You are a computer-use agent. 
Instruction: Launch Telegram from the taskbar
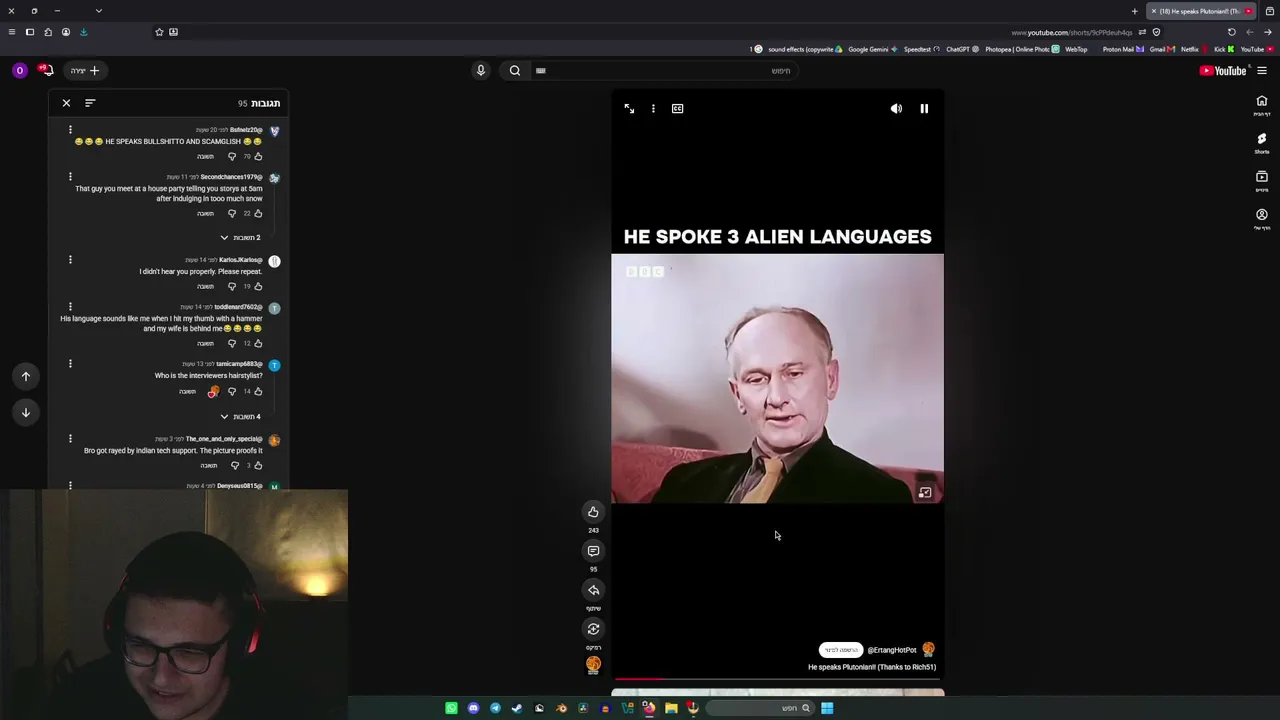[x=495, y=708]
